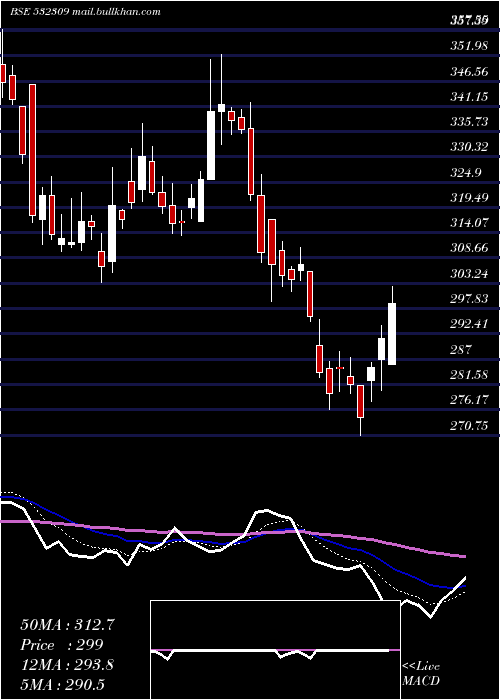The width and height of the screenshot is (500, 700).
Task: Click the 12MA : 293.8 readout
Action: pos(67,665)
